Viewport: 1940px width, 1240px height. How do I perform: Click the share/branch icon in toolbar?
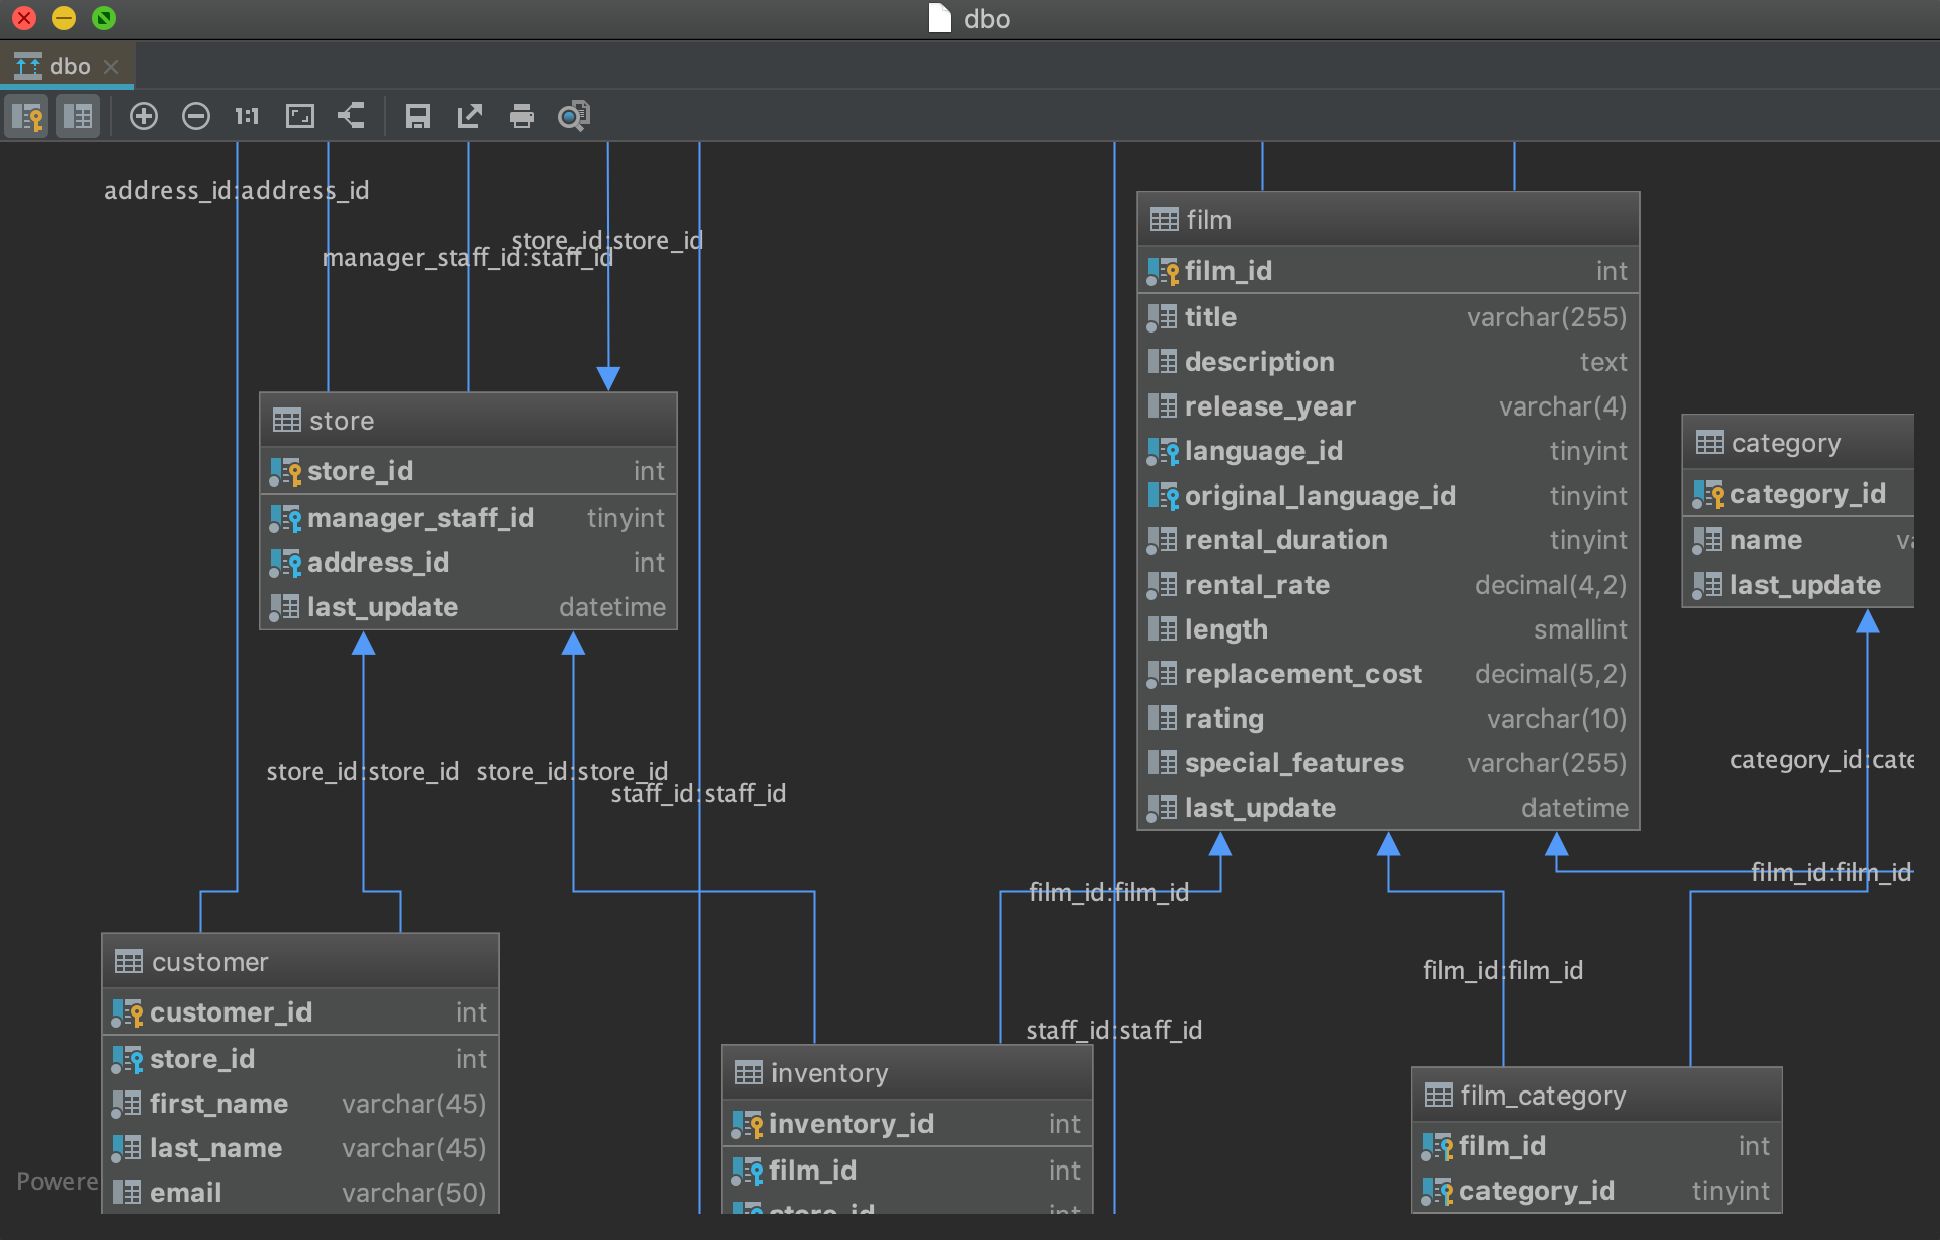coord(349,116)
